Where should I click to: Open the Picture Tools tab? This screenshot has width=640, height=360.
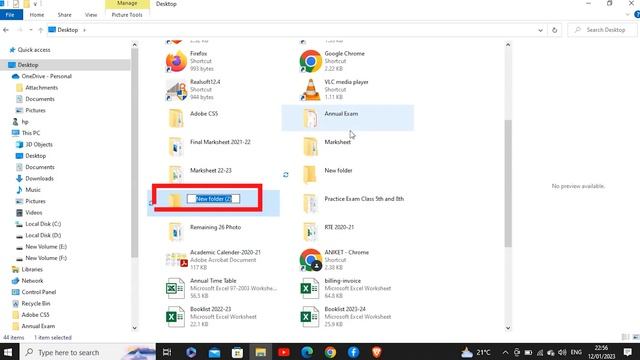coord(127,15)
